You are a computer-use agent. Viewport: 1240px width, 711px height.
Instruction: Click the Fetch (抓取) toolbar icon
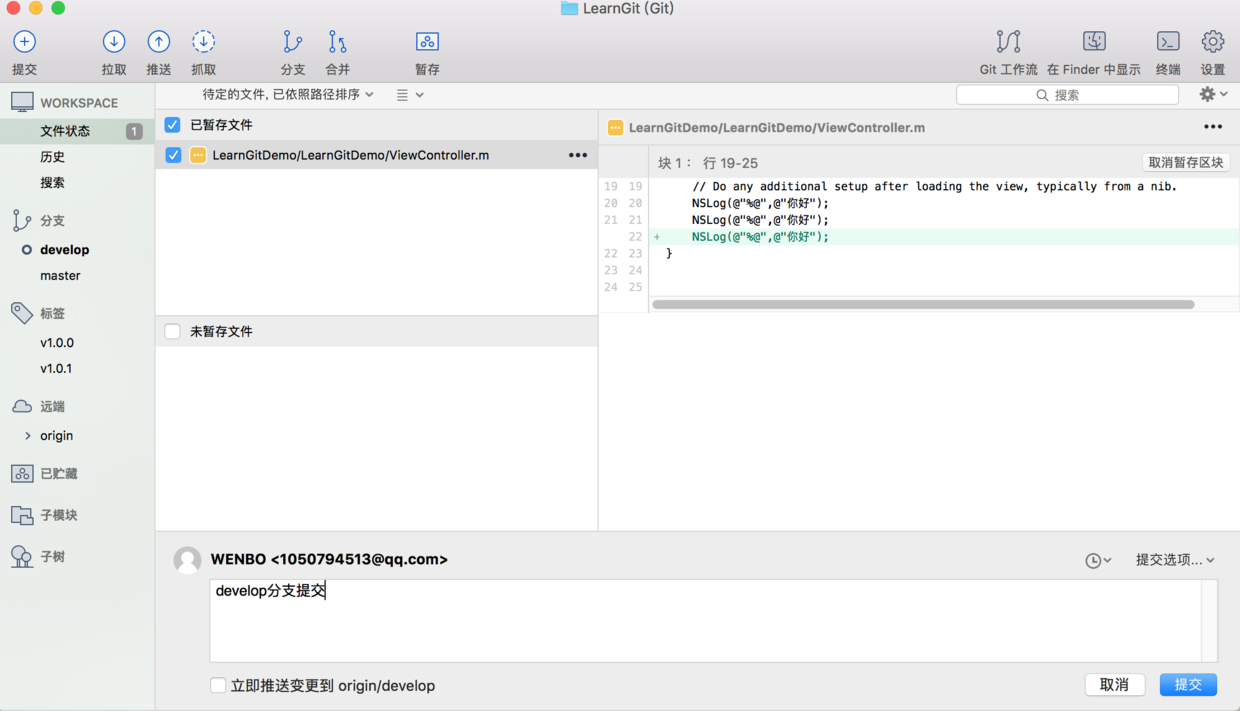tap(203, 42)
